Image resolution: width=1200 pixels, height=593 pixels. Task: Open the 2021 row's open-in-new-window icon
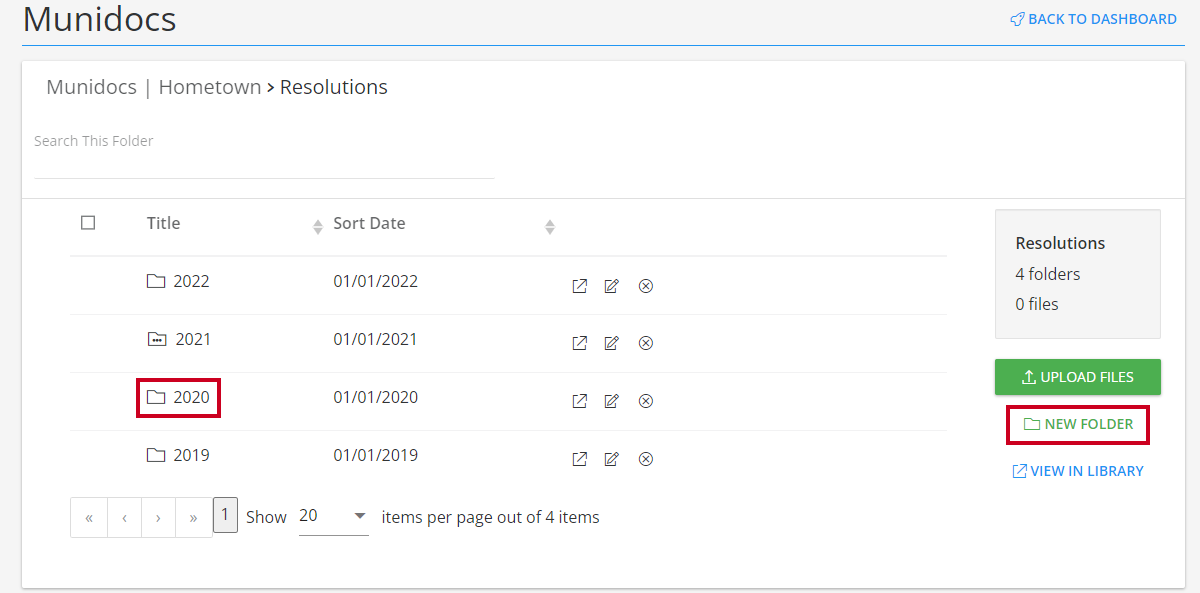point(579,343)
